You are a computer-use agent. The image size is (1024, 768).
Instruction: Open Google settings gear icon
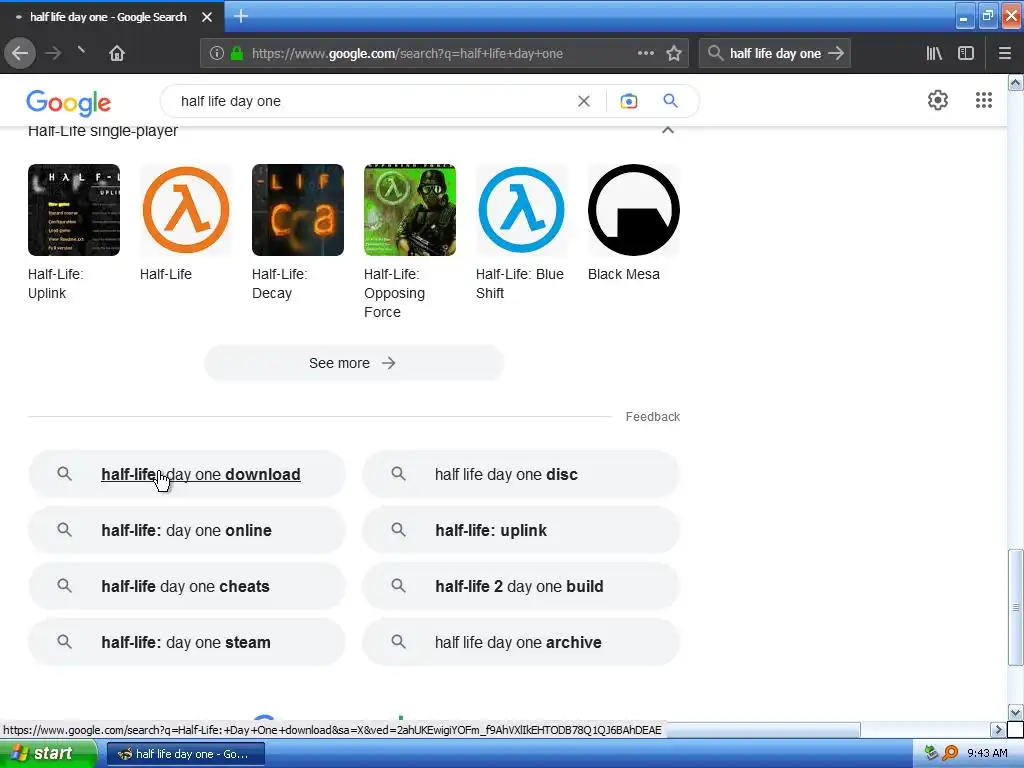[x=938, y=100]
